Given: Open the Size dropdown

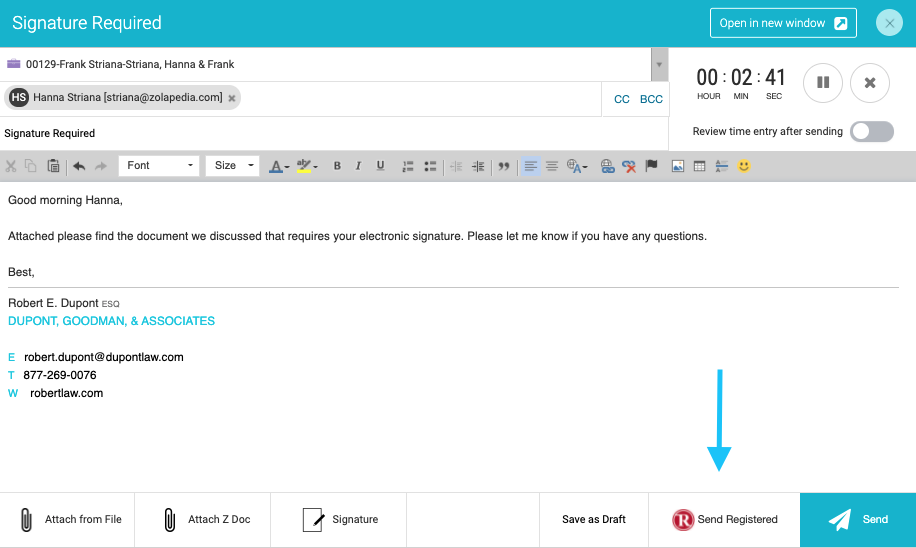Looking at the screenshot, I should (x=233, y=166).
